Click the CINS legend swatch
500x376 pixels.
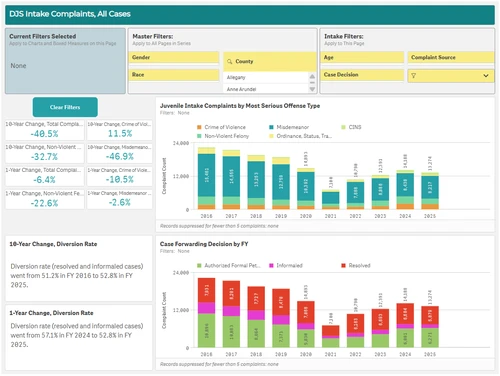coord(343,127)
